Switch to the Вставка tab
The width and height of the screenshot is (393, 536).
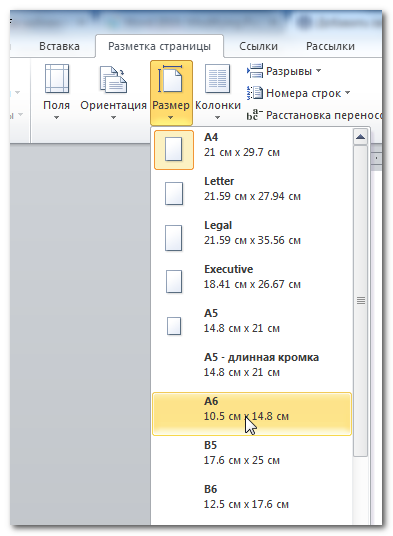(59, 46)
